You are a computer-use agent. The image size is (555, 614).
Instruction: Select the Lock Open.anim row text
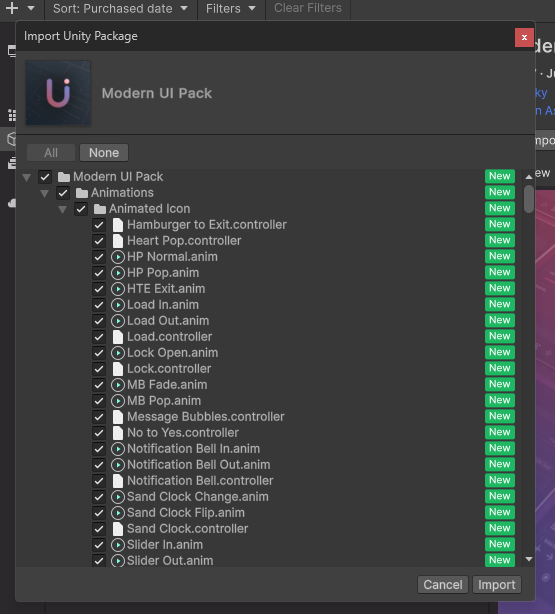coord(172,353)
